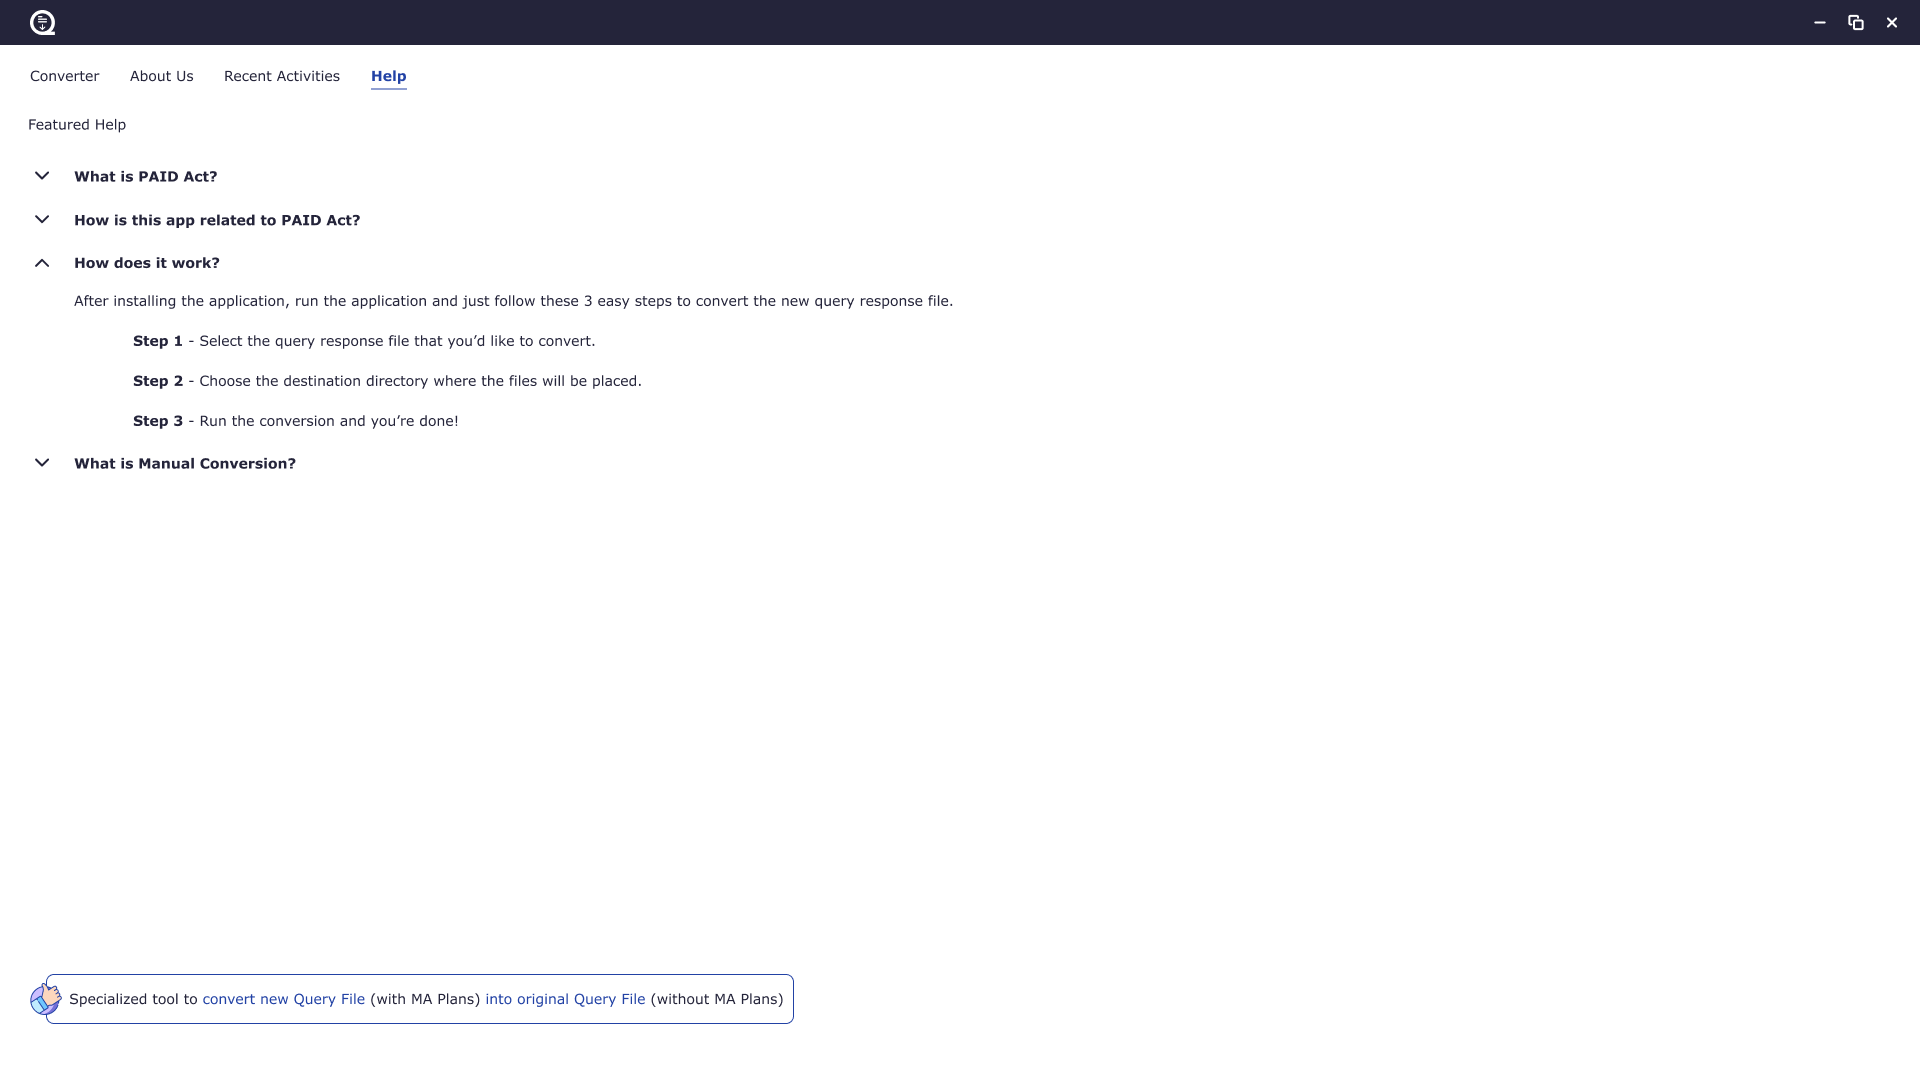This screenshot has width=1920, height=1080.
Task: Click the Featured Help label
Action: point(77,124)
